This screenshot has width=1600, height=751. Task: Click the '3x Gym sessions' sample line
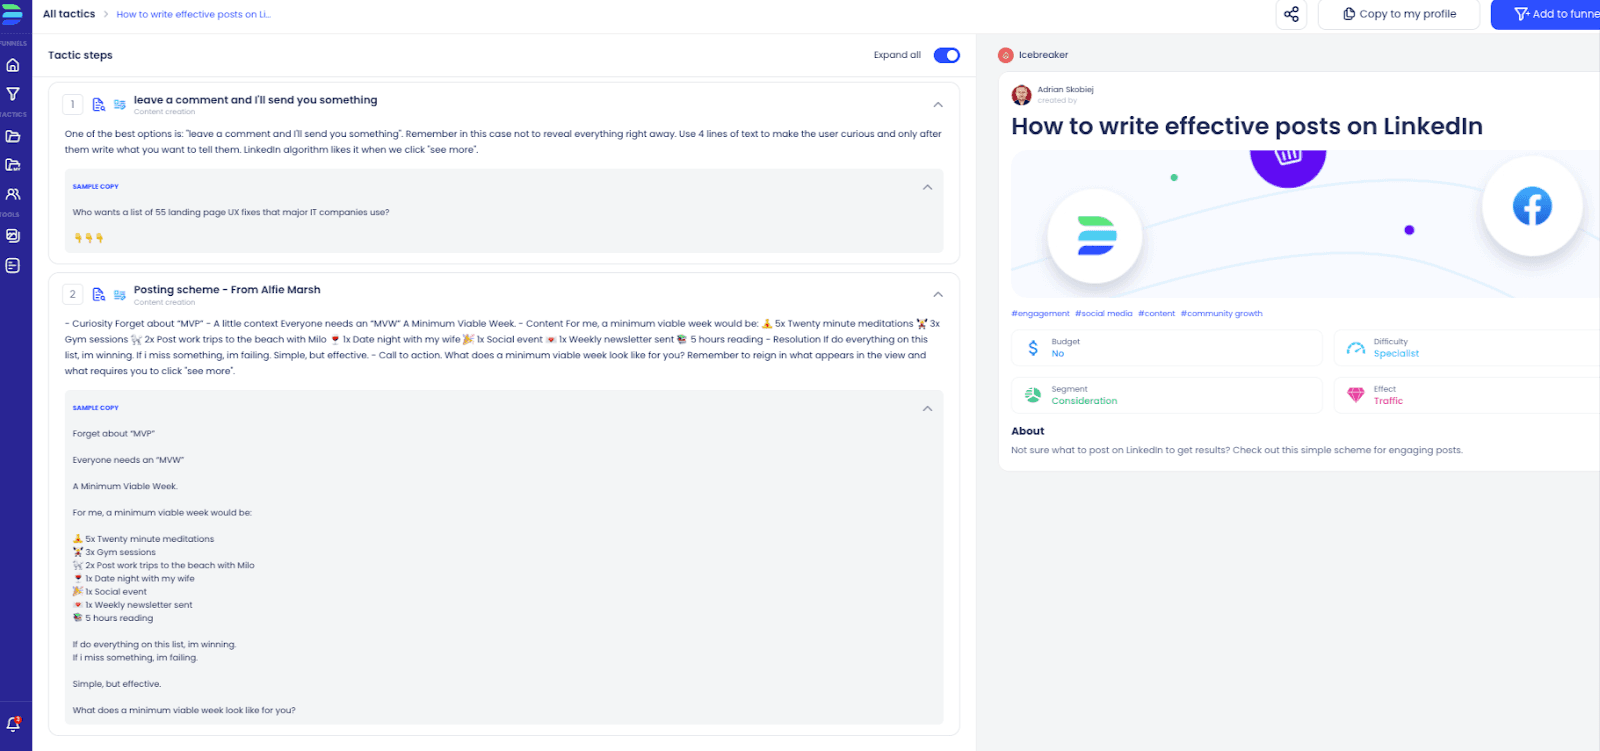[114, 552]
